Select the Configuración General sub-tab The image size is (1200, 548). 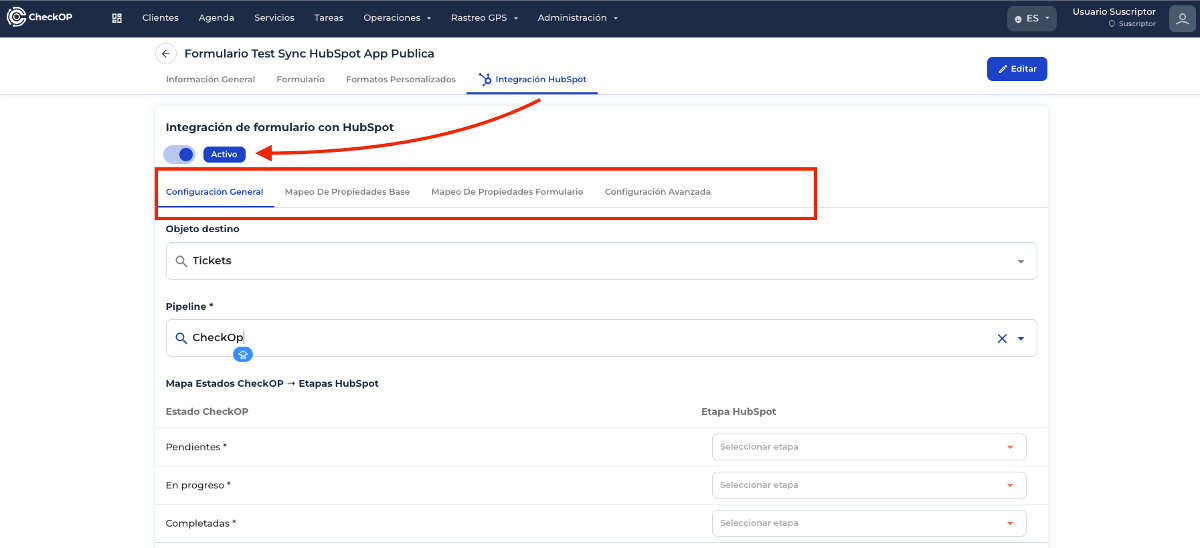point(214,192)
